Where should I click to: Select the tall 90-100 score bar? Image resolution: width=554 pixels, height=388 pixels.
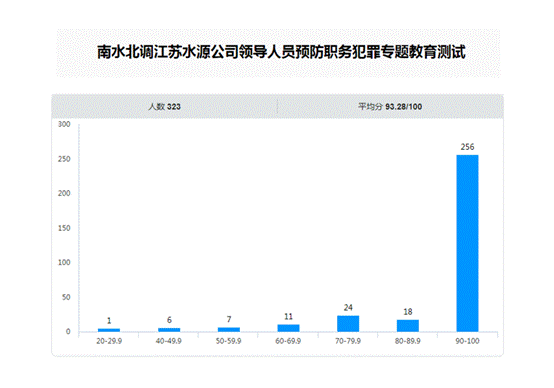coord(467,243)
